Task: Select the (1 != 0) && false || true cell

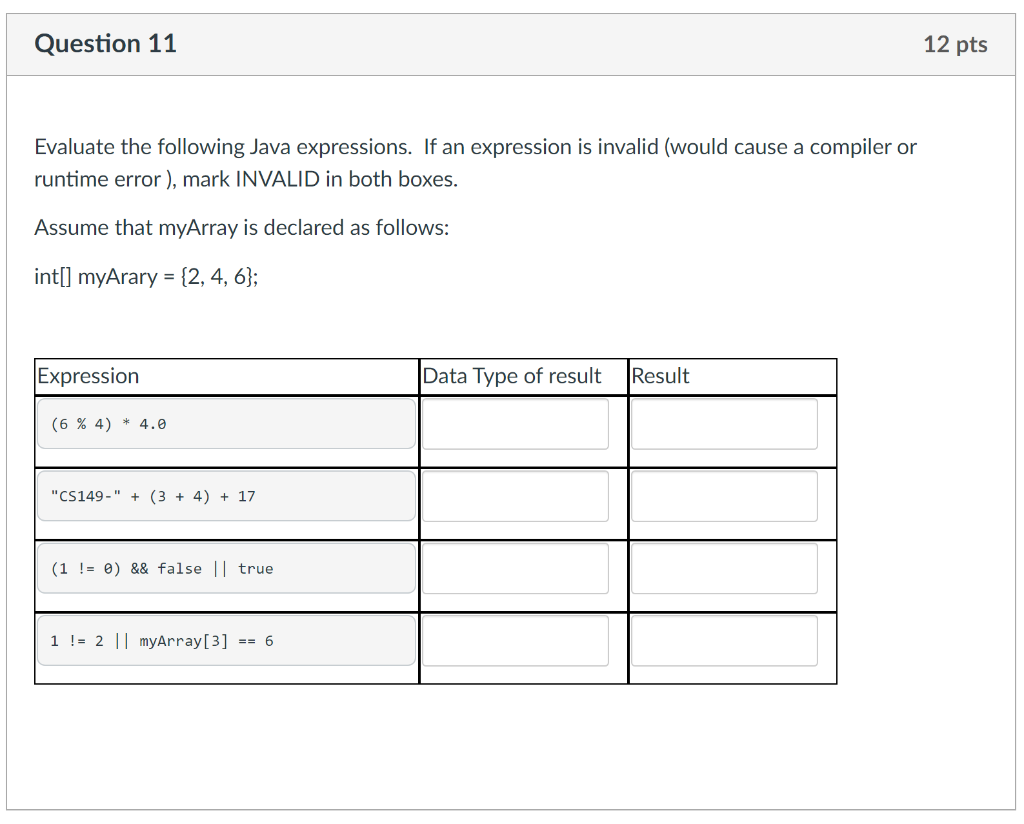Action: click(x=225, y=567)
